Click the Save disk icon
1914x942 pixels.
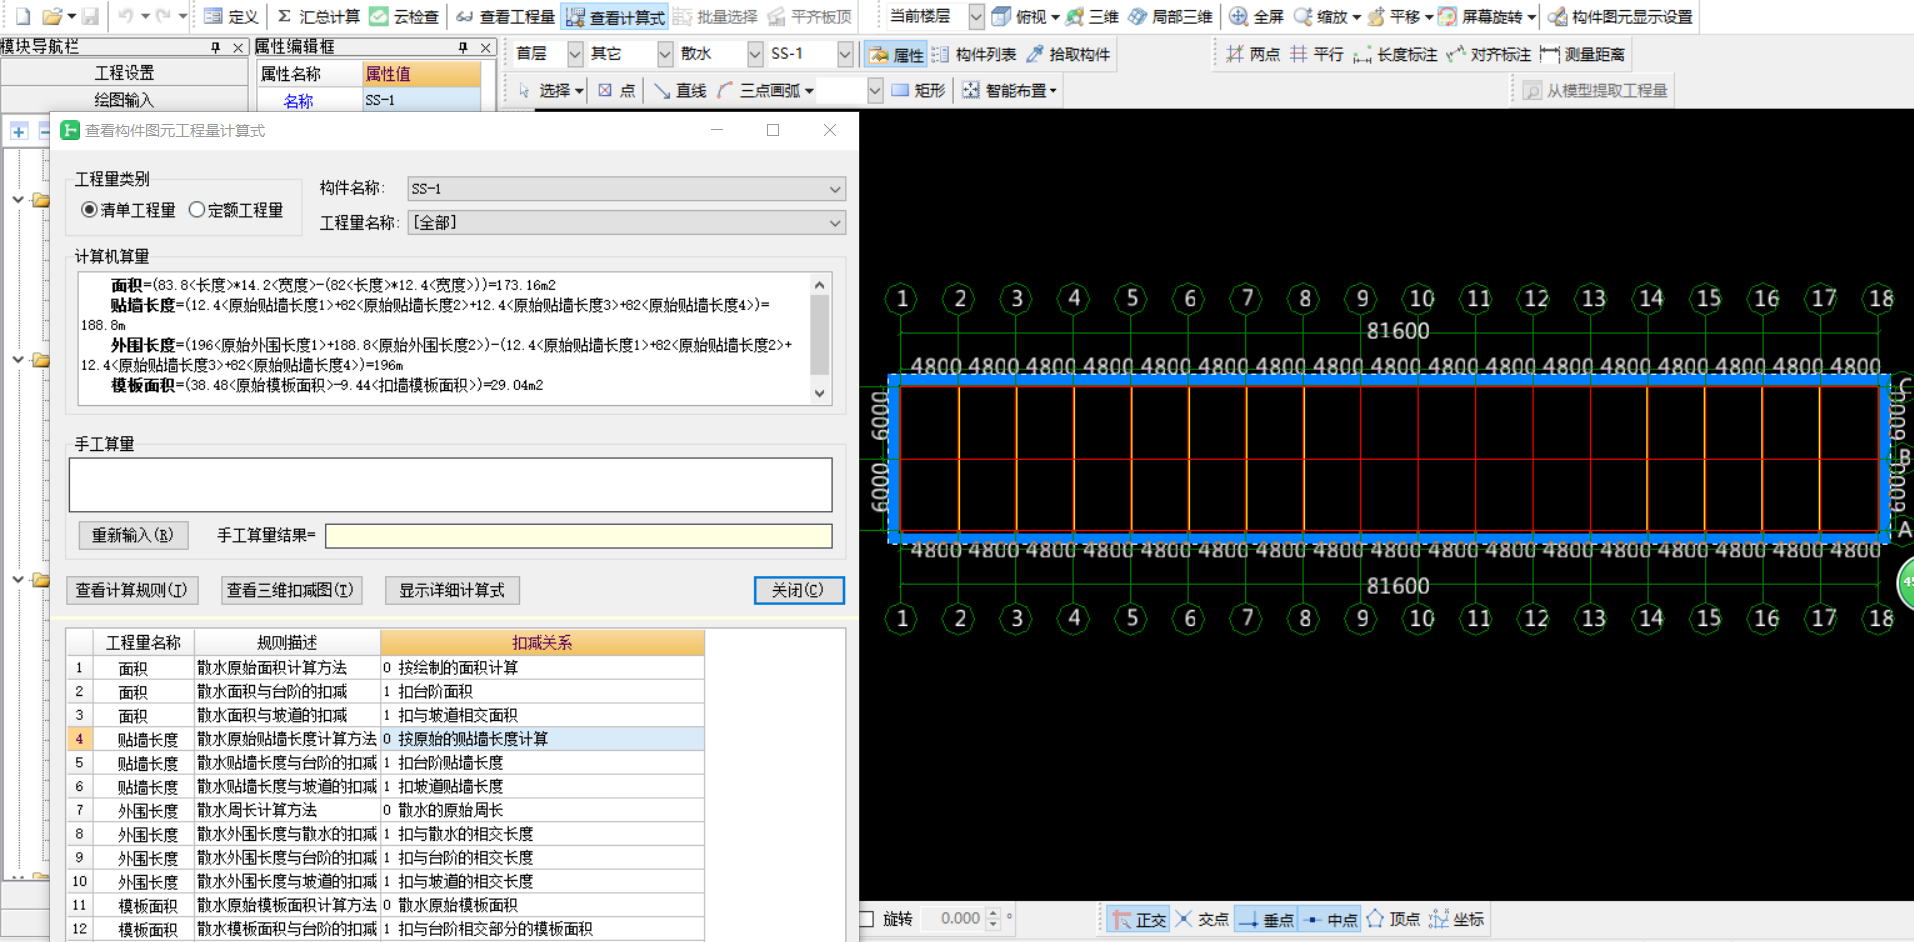(x=90, y=16)
